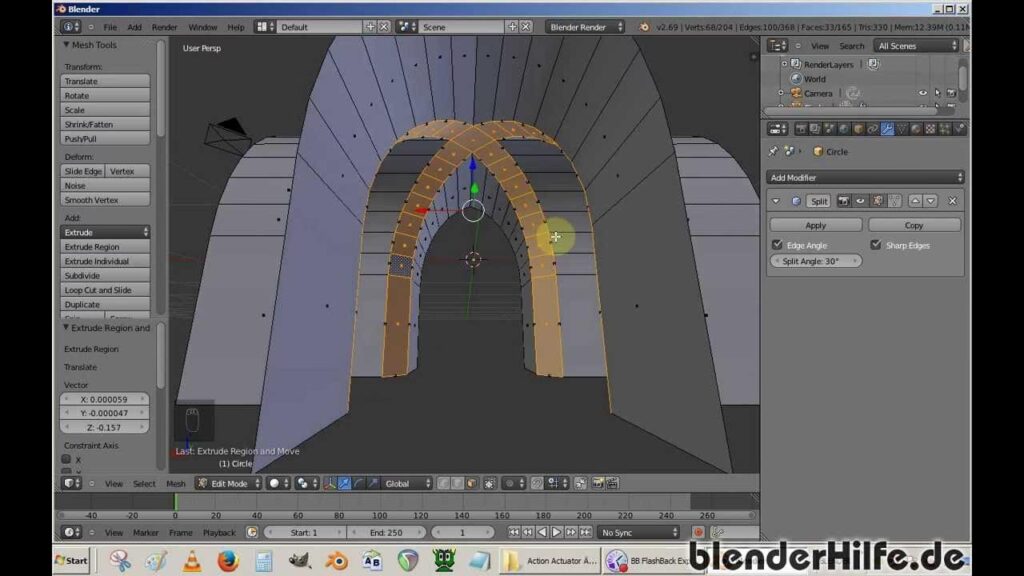Image resolution: width=1024 pixels, height=576 pixels.
Task: Expand the Global transform orientation dropdown
Action: [407, 484]
